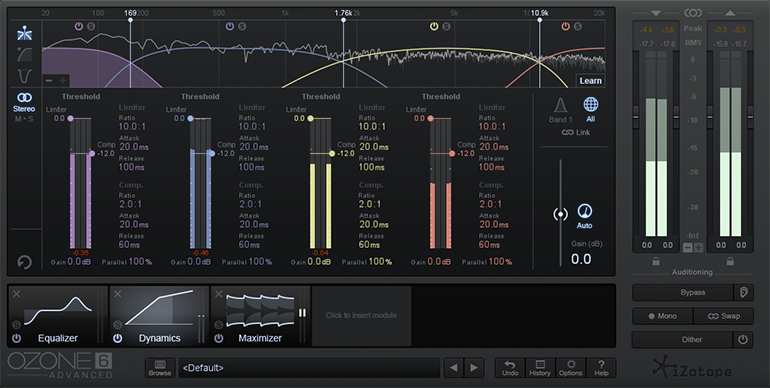Viewport: 770px width, 388px height.
Task: Click the Gain (dB) 0.0 value field
Action: [581, 259]
